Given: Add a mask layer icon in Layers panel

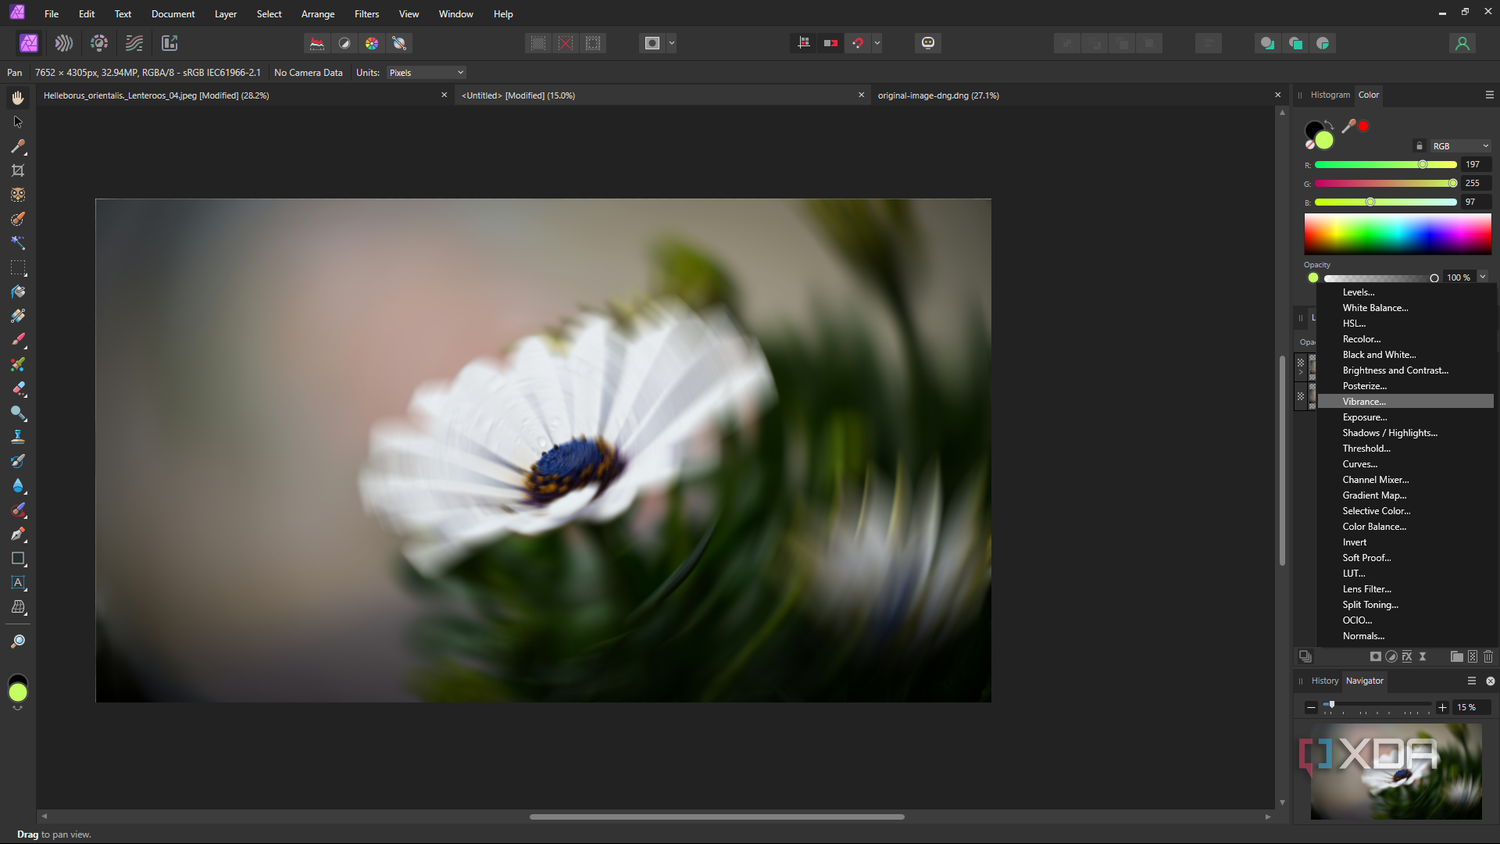Looking at the screenshot, I should point(1376,657).
